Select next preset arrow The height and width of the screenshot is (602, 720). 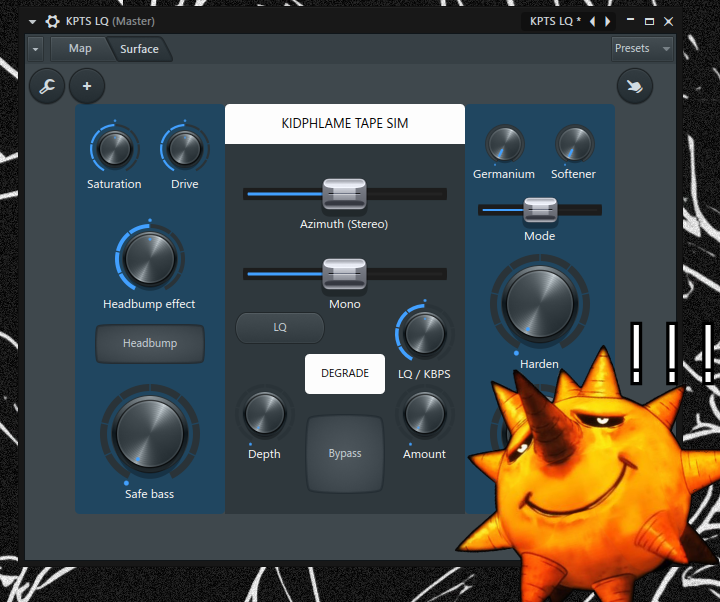coord(608,21)
